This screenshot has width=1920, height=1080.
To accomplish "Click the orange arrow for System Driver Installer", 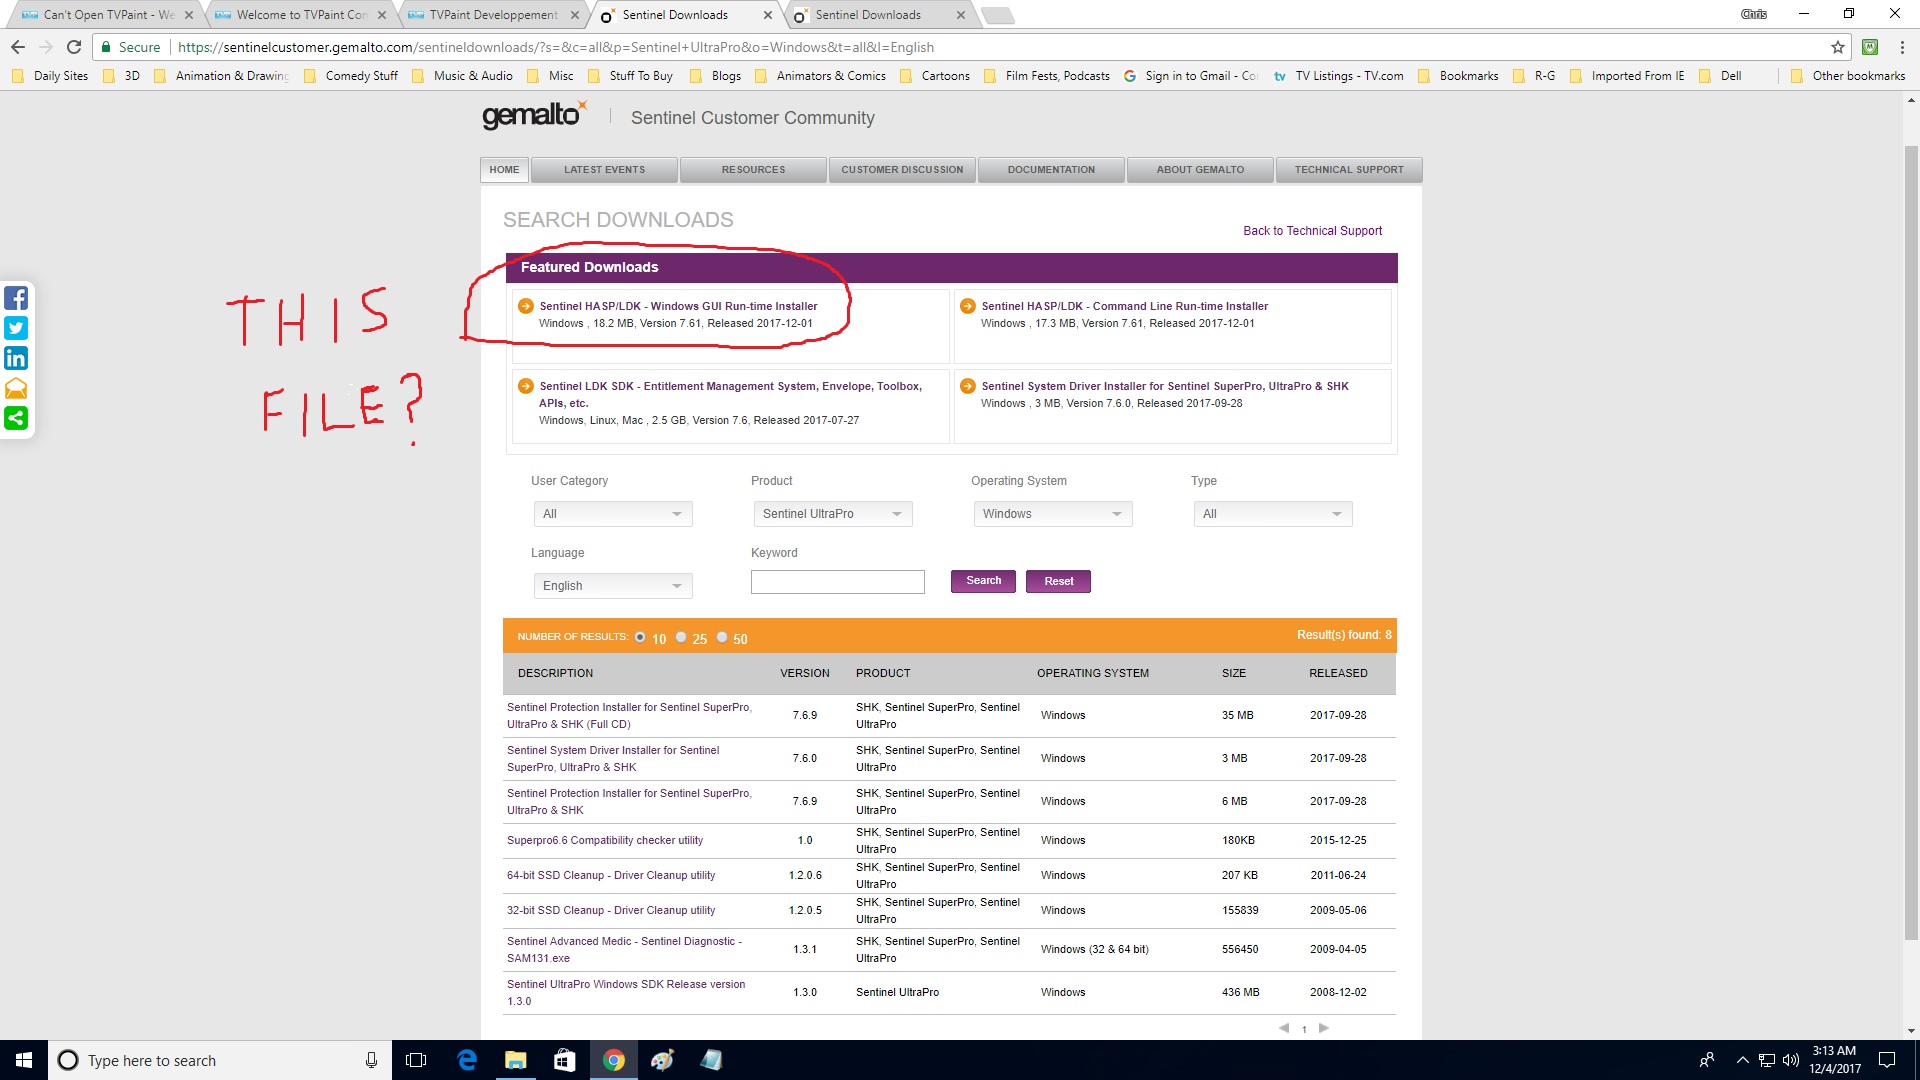I will (x=967, y=386).
